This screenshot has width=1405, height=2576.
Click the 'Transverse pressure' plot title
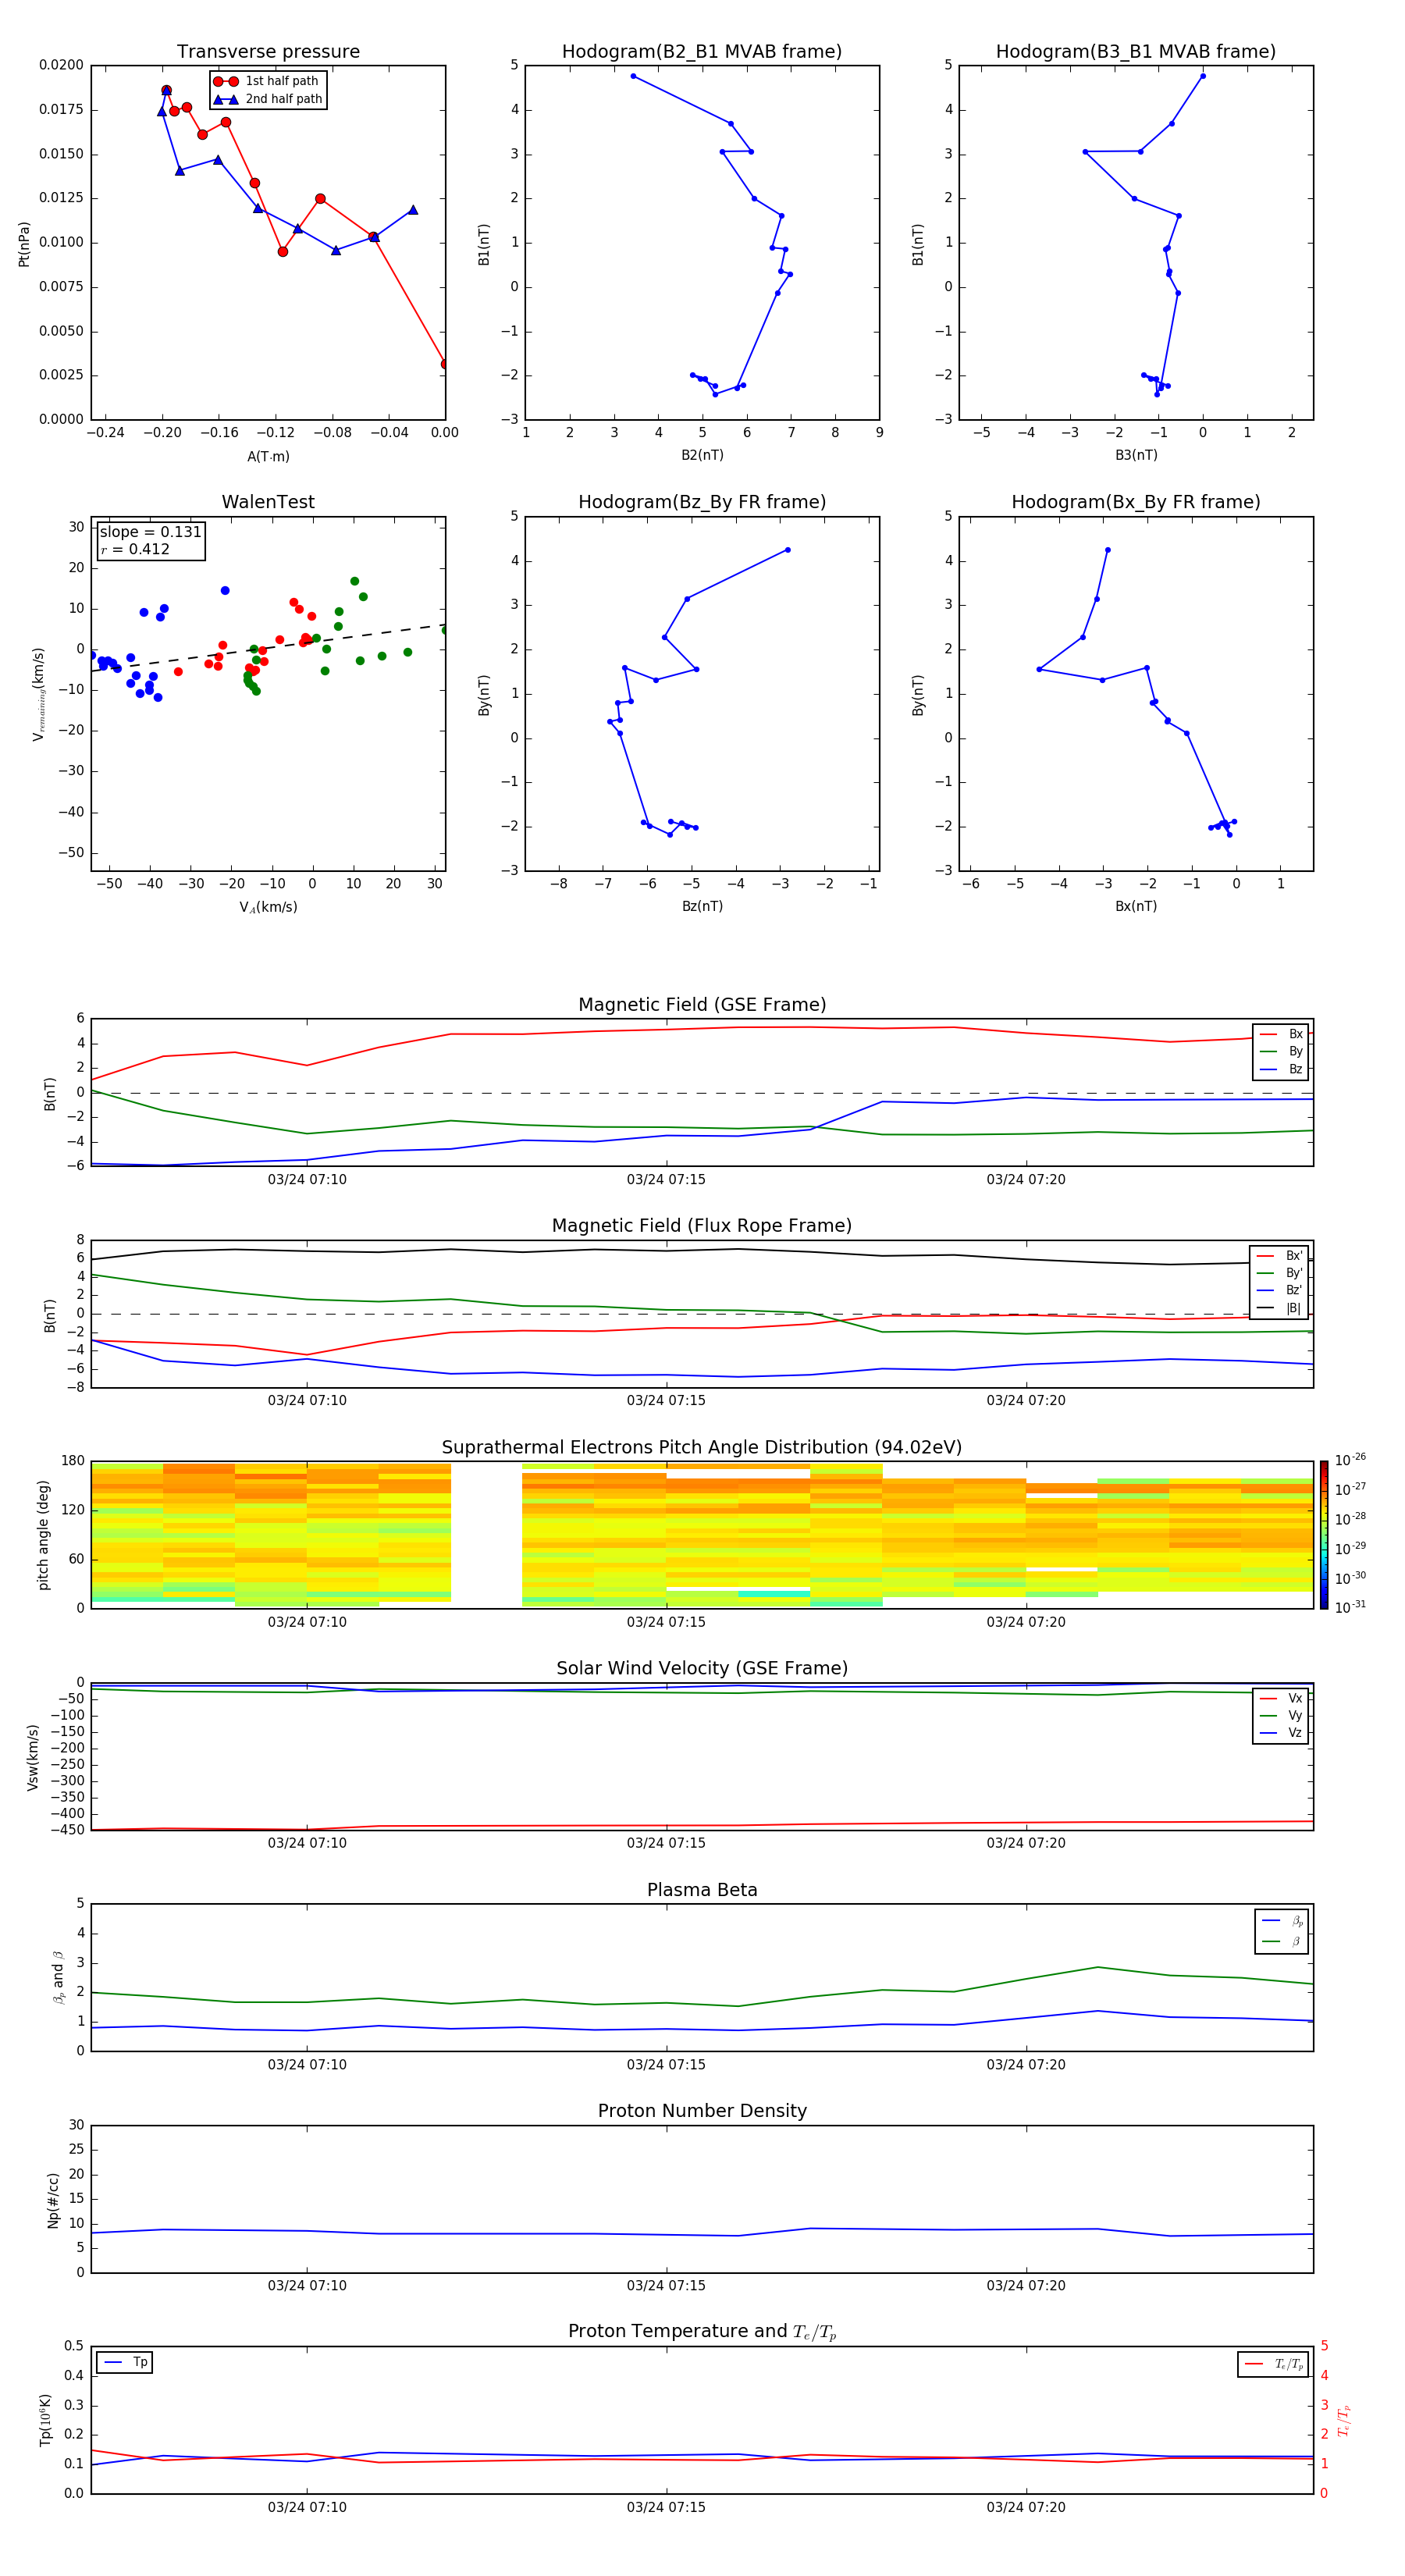point(268,52)
